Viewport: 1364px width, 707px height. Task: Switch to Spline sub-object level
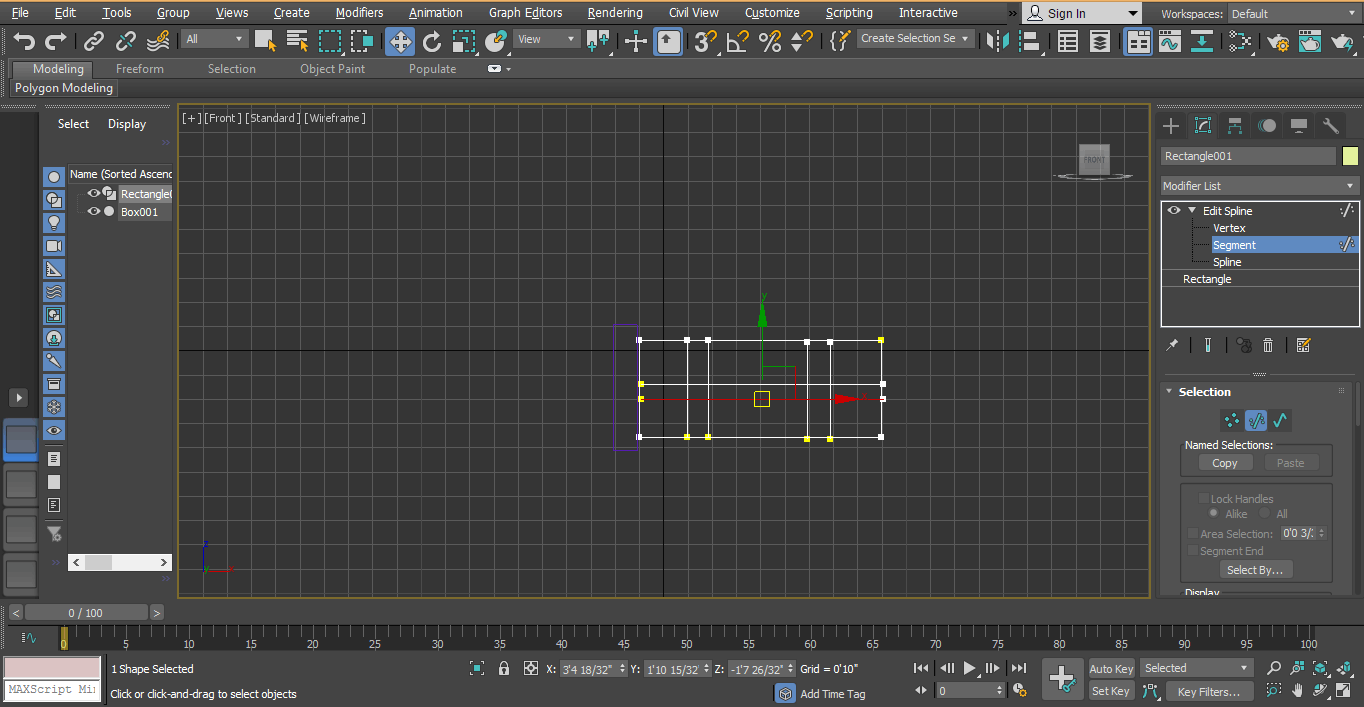[1227, 261]
